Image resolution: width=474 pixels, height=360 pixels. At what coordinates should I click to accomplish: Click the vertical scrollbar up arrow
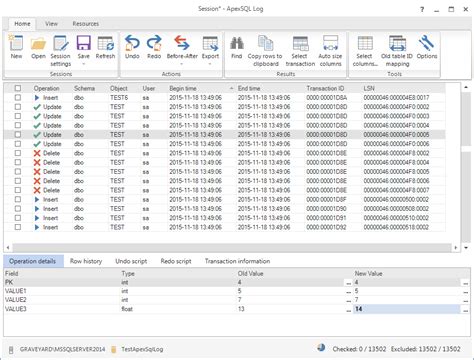[466, 87]
